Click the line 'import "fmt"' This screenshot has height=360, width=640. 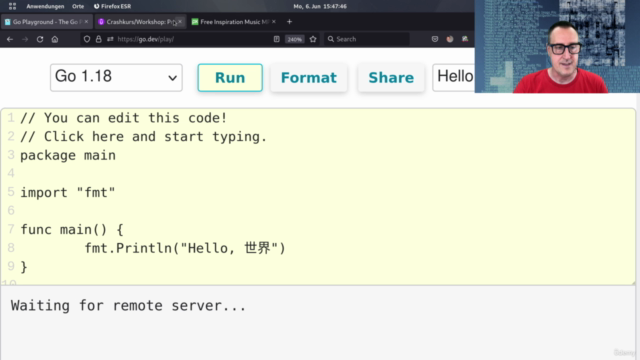(68, 193)
